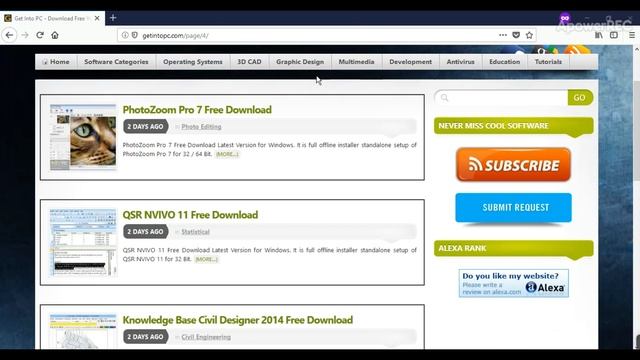640x360 pixels.
Task: Click the QSR NVIVO 11 thumbnail
Action: coord(83,242)
